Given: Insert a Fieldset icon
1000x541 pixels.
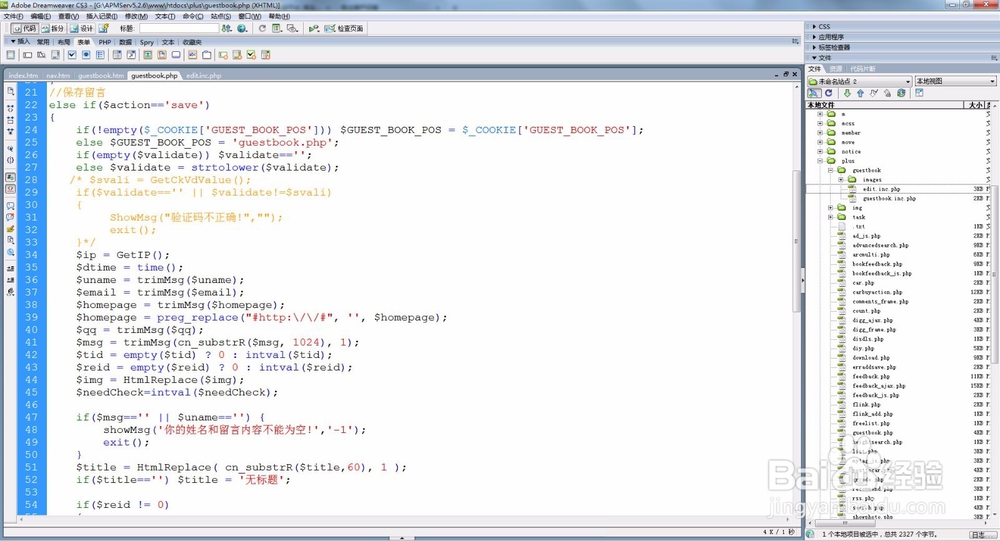Looking at the screenshot, I should [x=207, y=56].
